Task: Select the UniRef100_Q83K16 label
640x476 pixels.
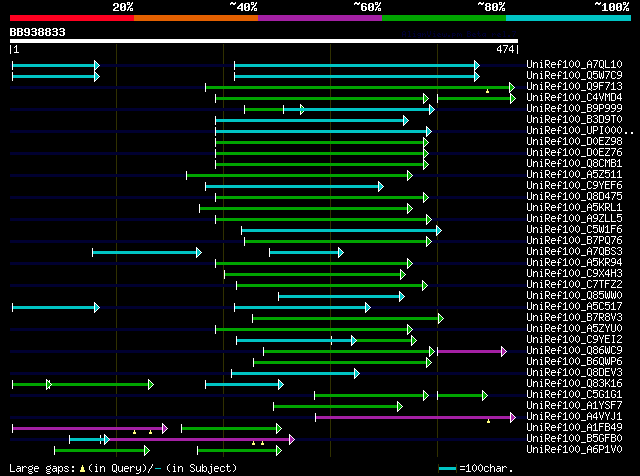Action: pyautogui.click(x=574, y=384)
